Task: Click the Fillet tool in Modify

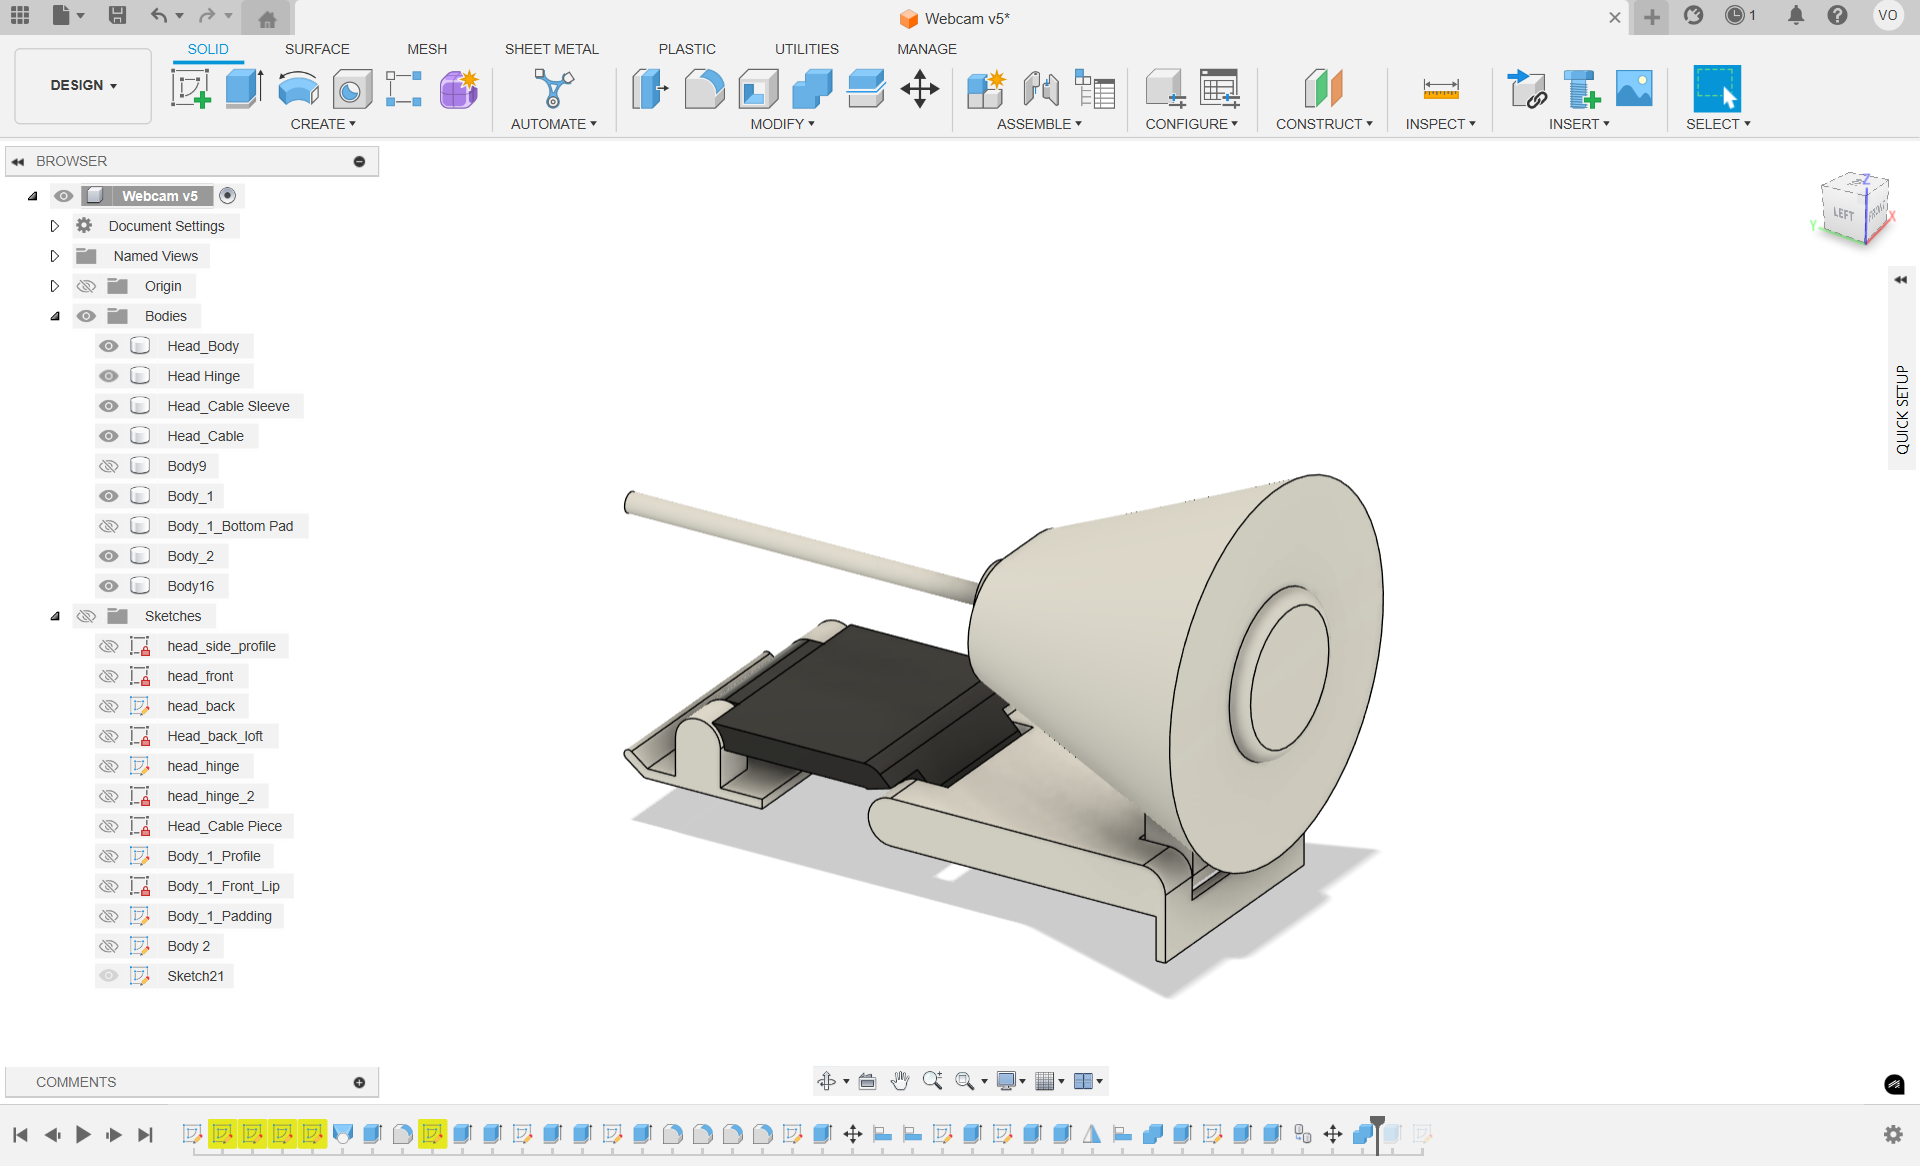Action: coord(704,89)
